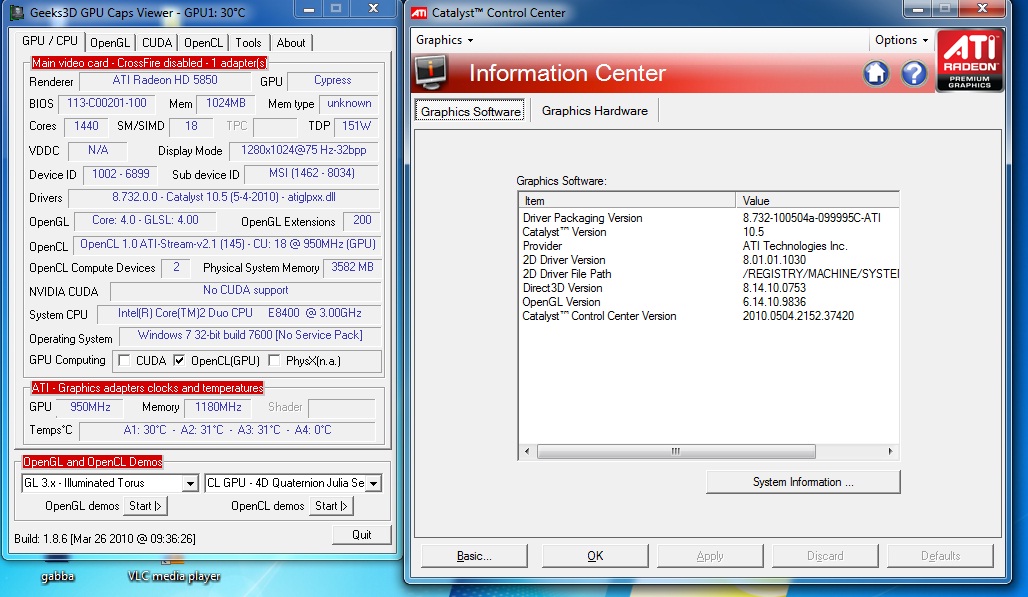Start the OpenCL demo
Image resolution: width=1028 pixels, height=597 pixels.
pos(331,506)
